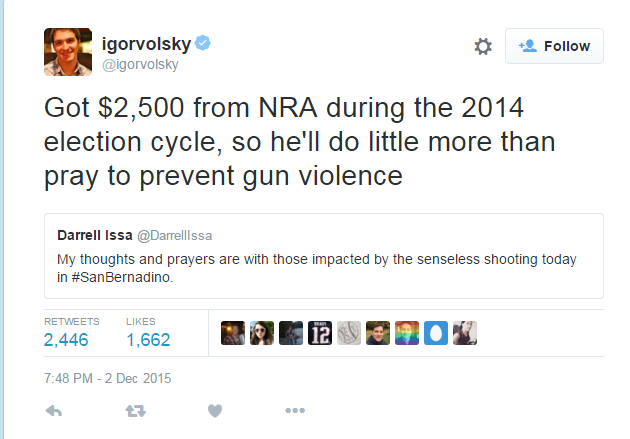
Task: Follow igorvolsky with the Follow button
Action: (554, 46)
